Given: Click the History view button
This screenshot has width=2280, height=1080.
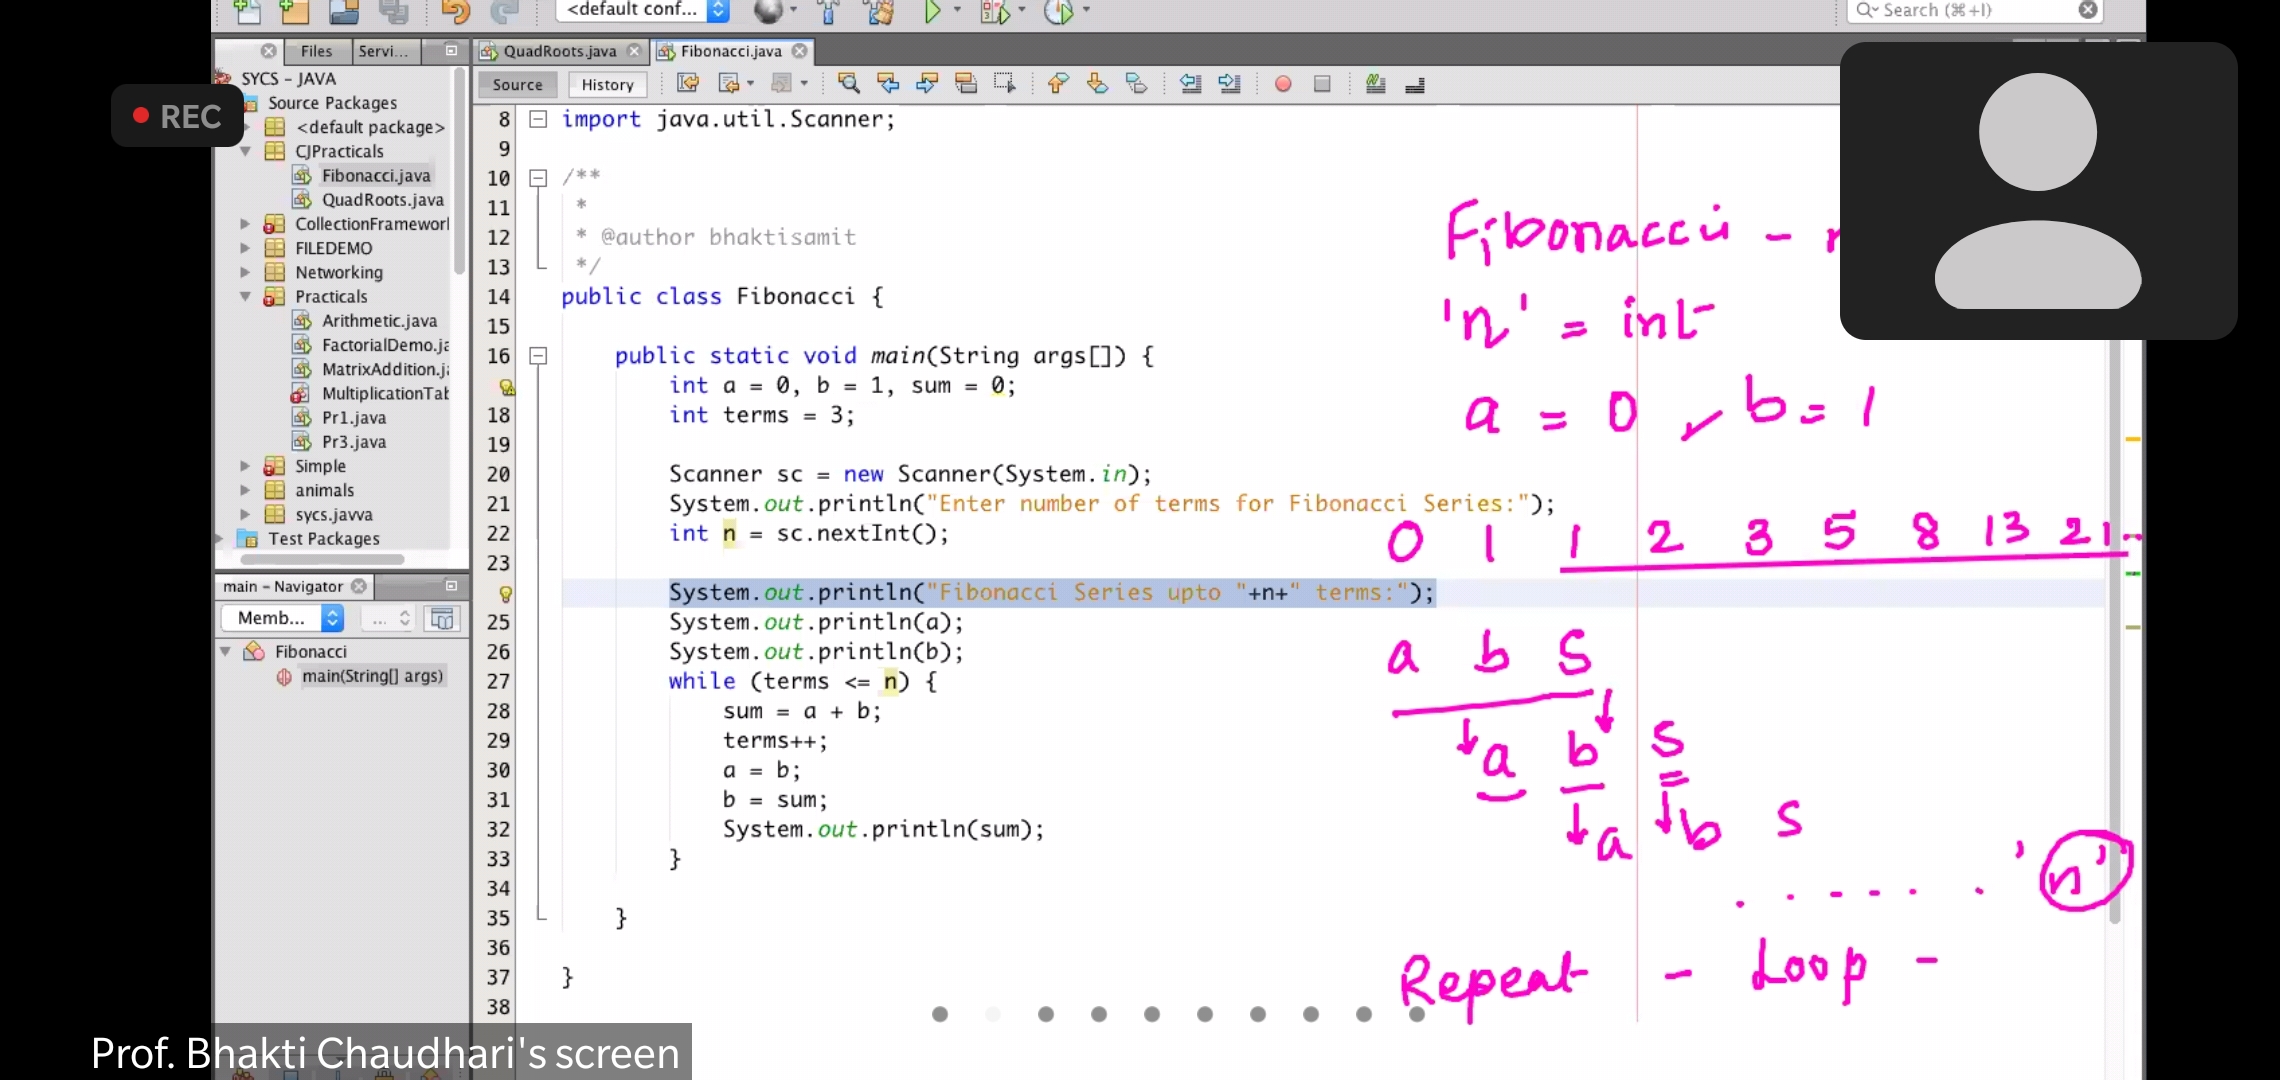Looking at the screenshot, I should [607, 85].
